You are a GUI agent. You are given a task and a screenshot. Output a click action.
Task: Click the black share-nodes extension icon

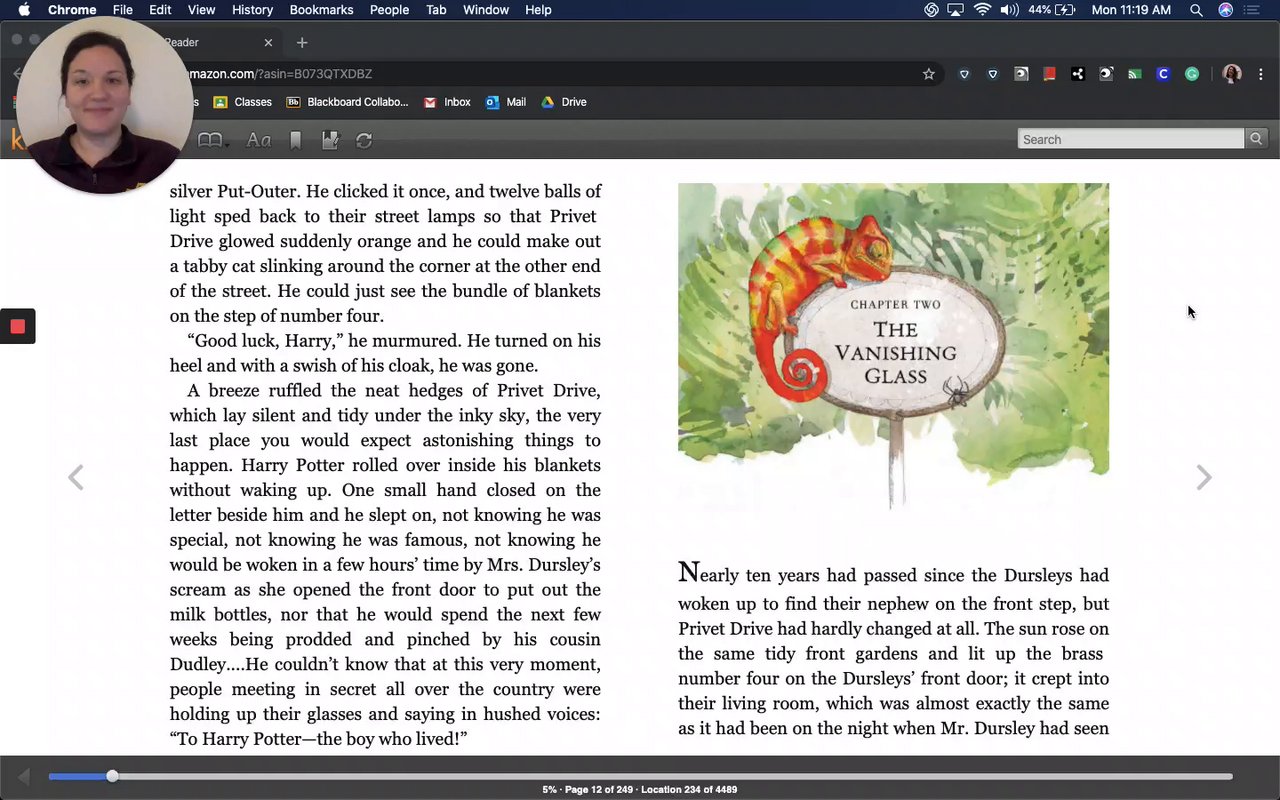click(x=1077, y=74)
